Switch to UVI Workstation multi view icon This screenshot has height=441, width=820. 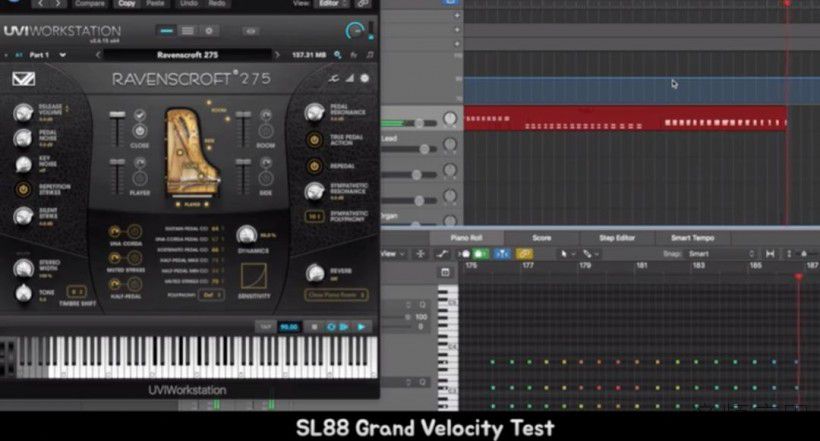coord(187,31)
